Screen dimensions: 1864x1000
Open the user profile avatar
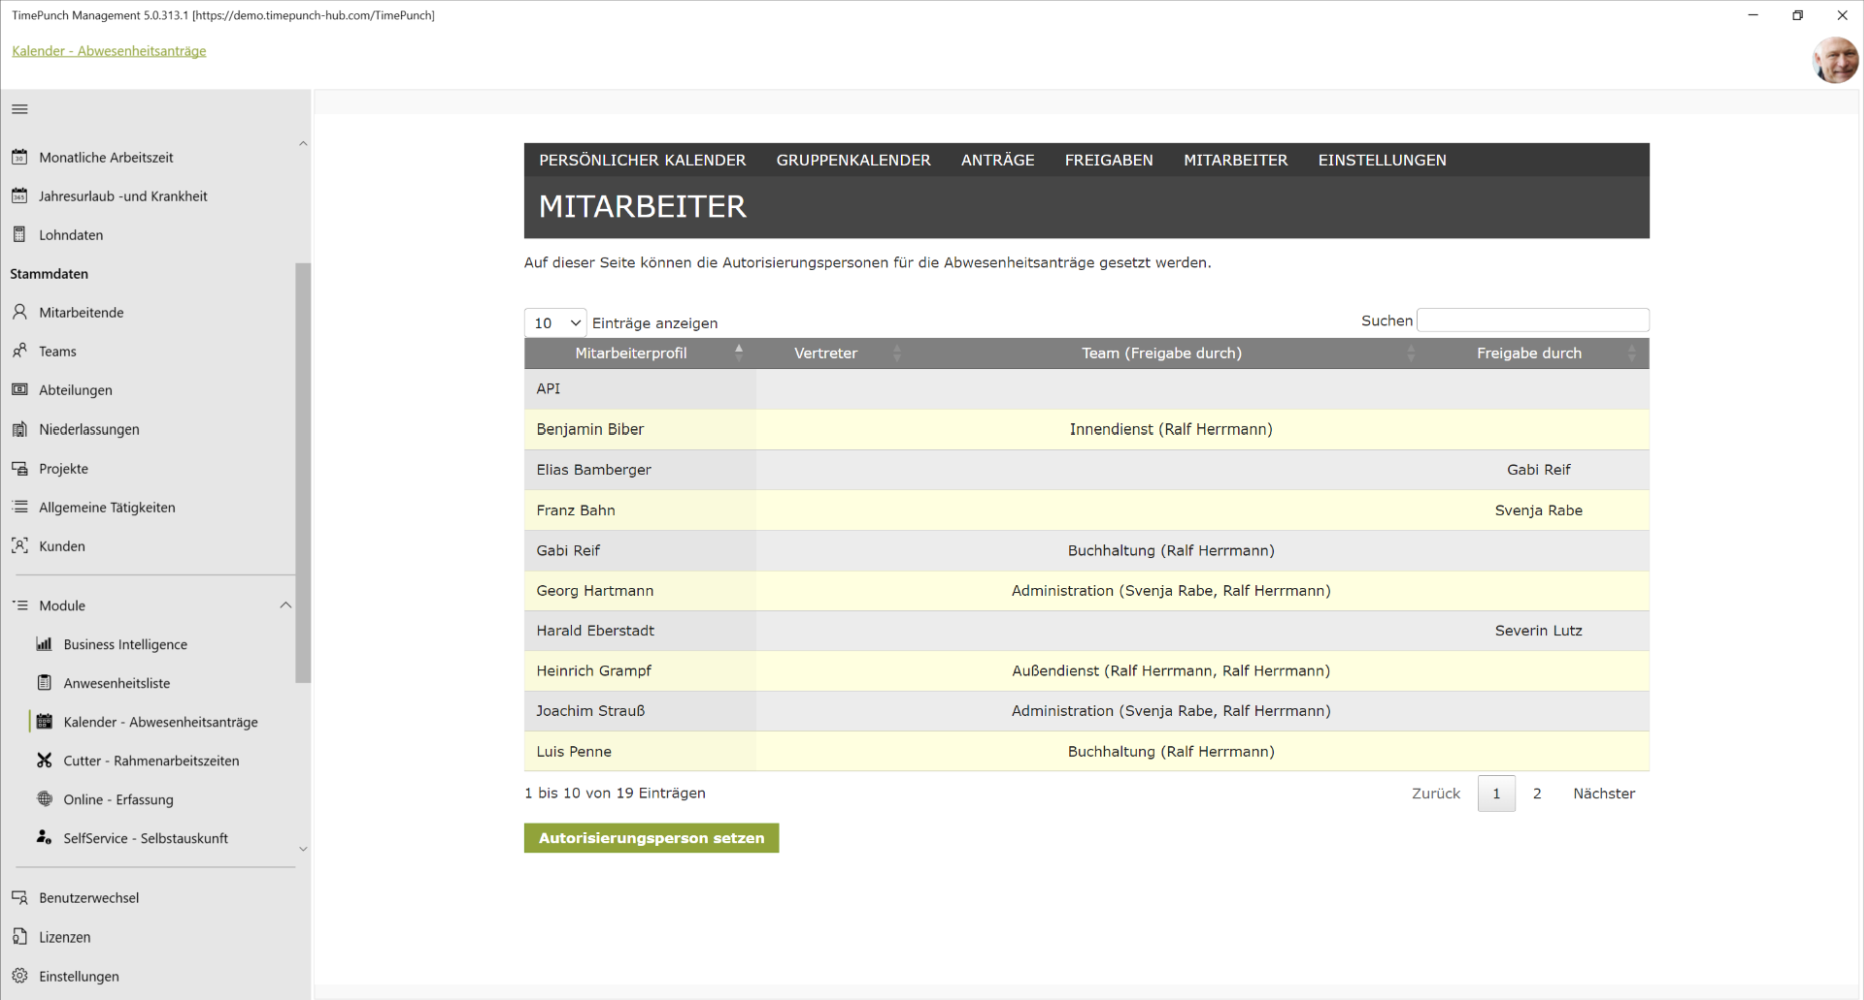1835,60
